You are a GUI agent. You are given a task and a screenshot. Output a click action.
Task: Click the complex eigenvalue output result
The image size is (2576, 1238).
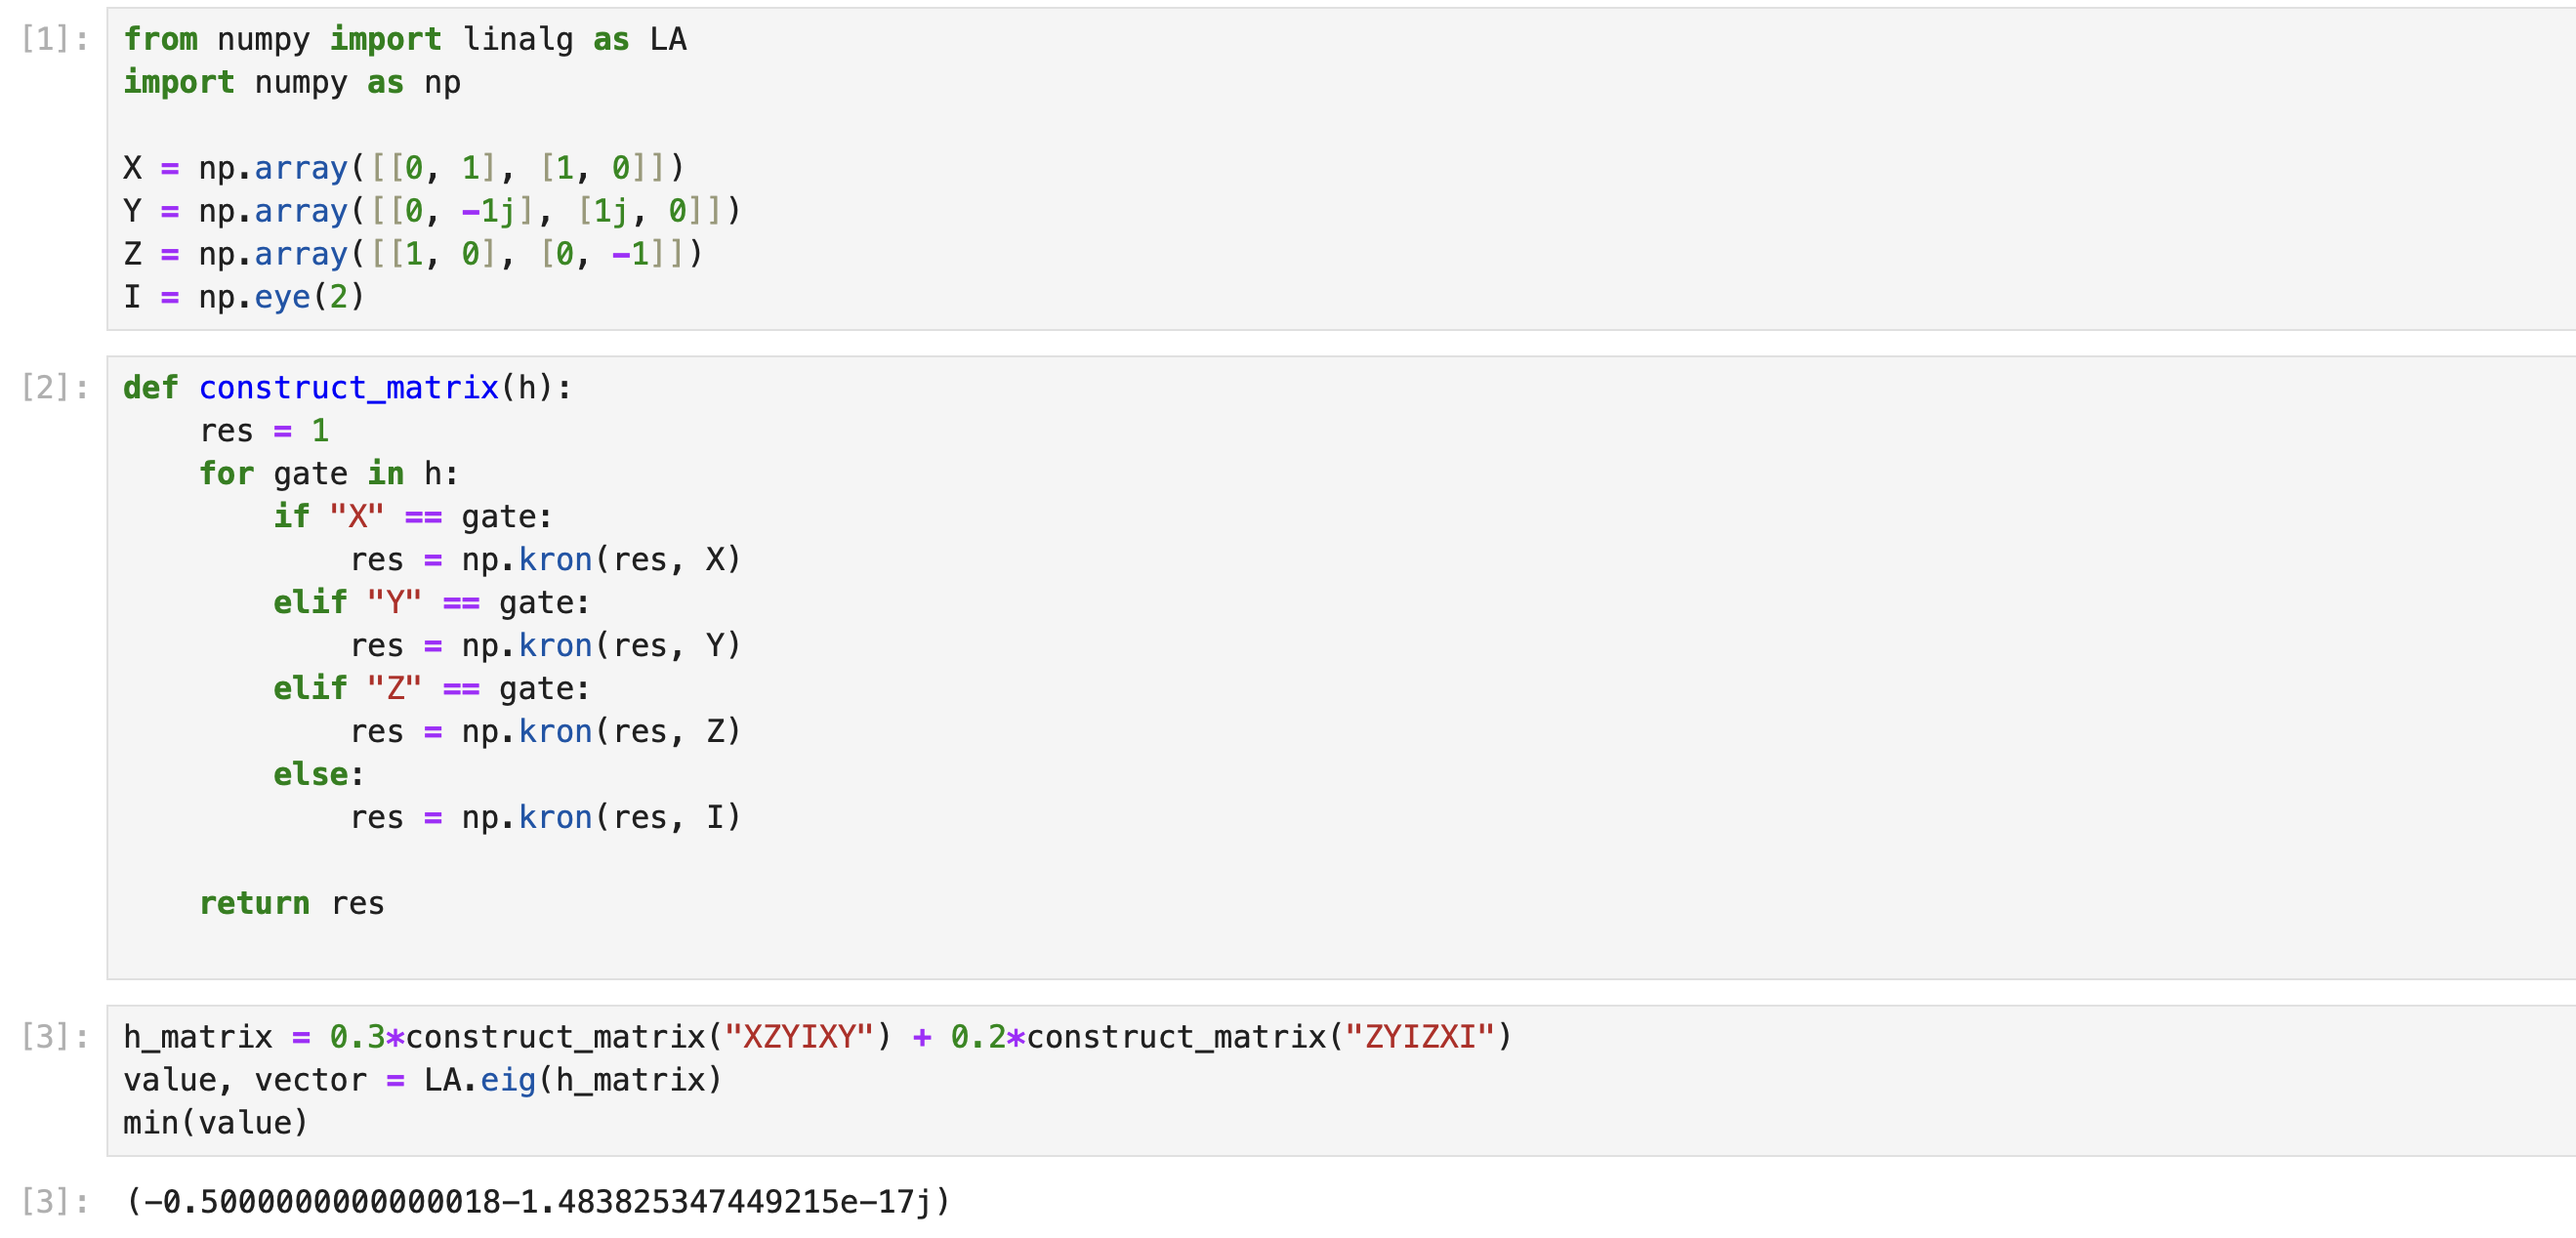(537, 1201)
